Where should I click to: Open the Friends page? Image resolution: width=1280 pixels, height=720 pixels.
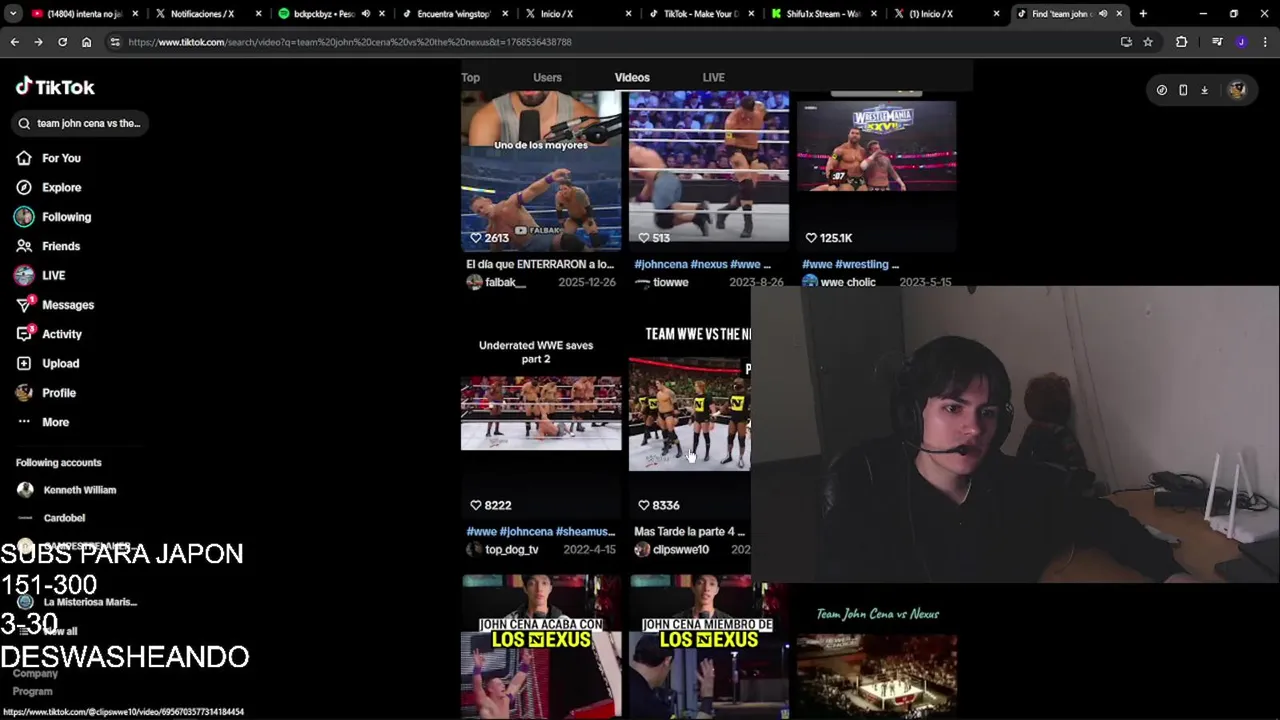click(x=48, y=246)
